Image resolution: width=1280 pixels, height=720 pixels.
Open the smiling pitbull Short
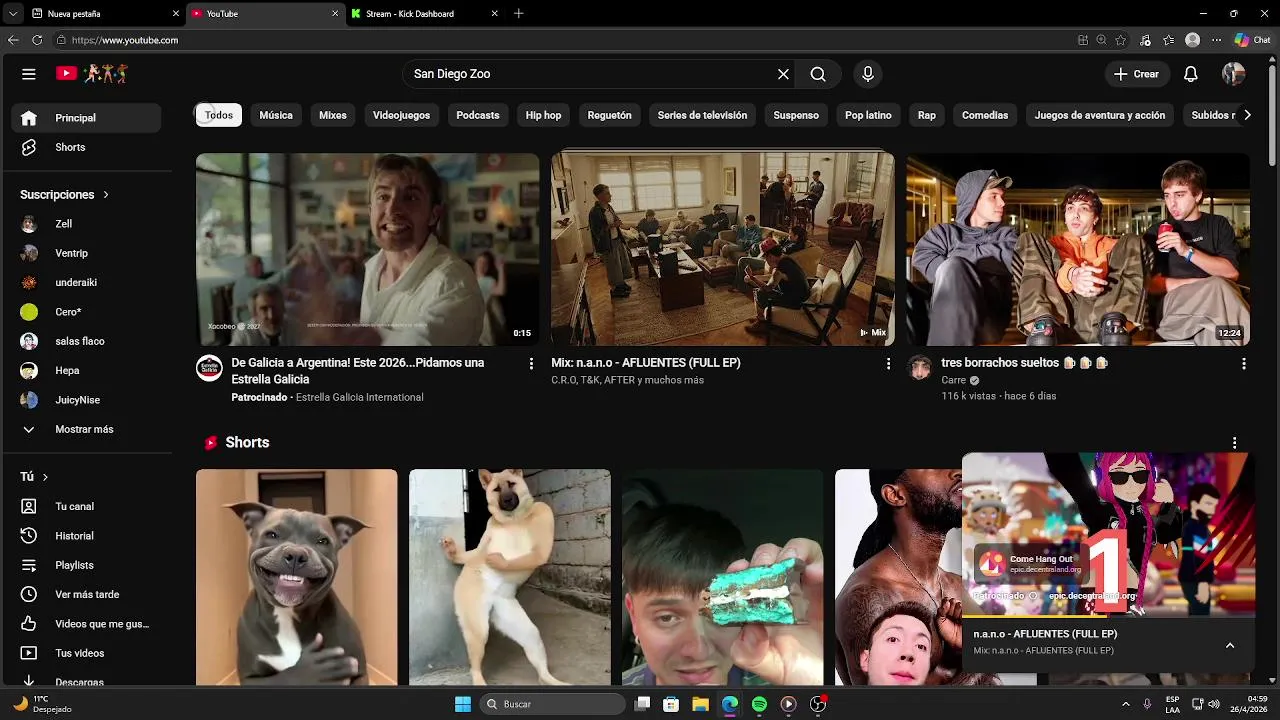click(296, 577)
